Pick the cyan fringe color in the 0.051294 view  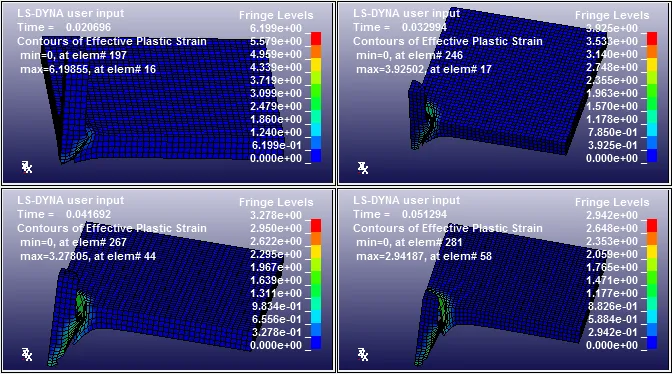pos(652,317)
